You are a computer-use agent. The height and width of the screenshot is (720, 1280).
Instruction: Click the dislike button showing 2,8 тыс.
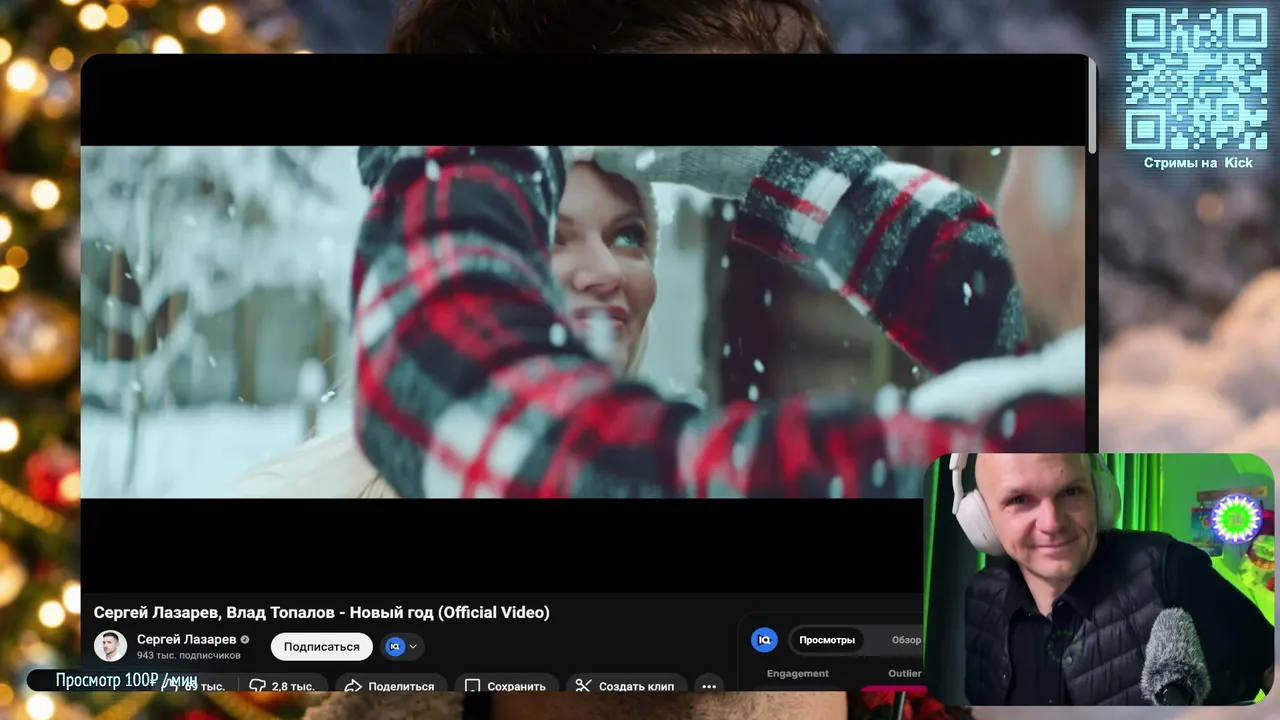[282, 685]
